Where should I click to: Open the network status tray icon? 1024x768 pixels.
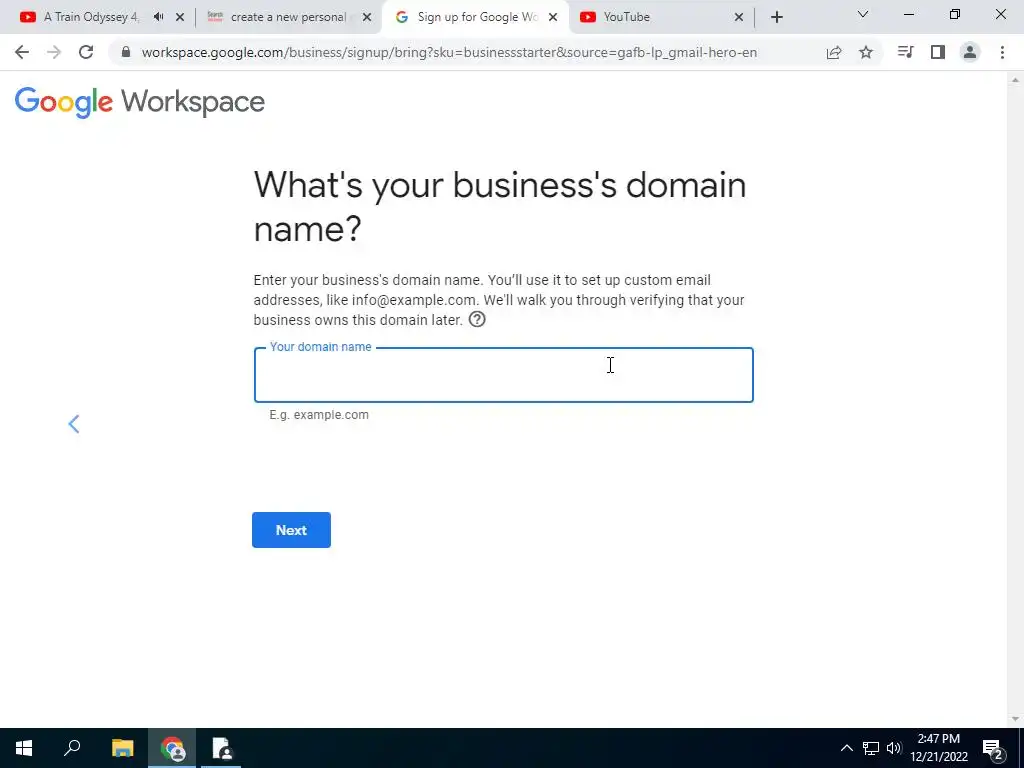[x=871, y=748]
